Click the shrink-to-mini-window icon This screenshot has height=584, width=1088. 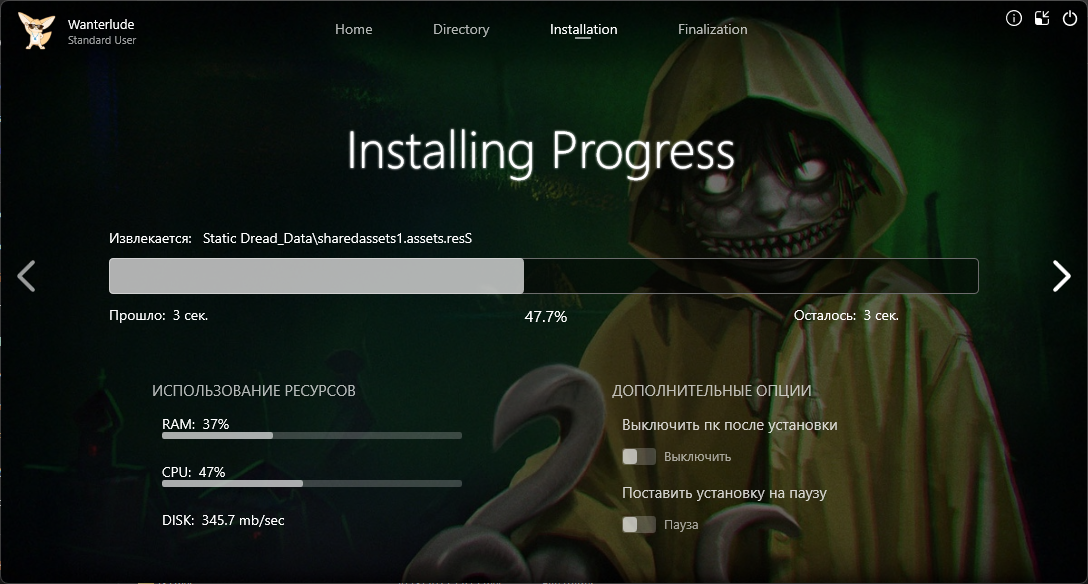(1042, 18)
